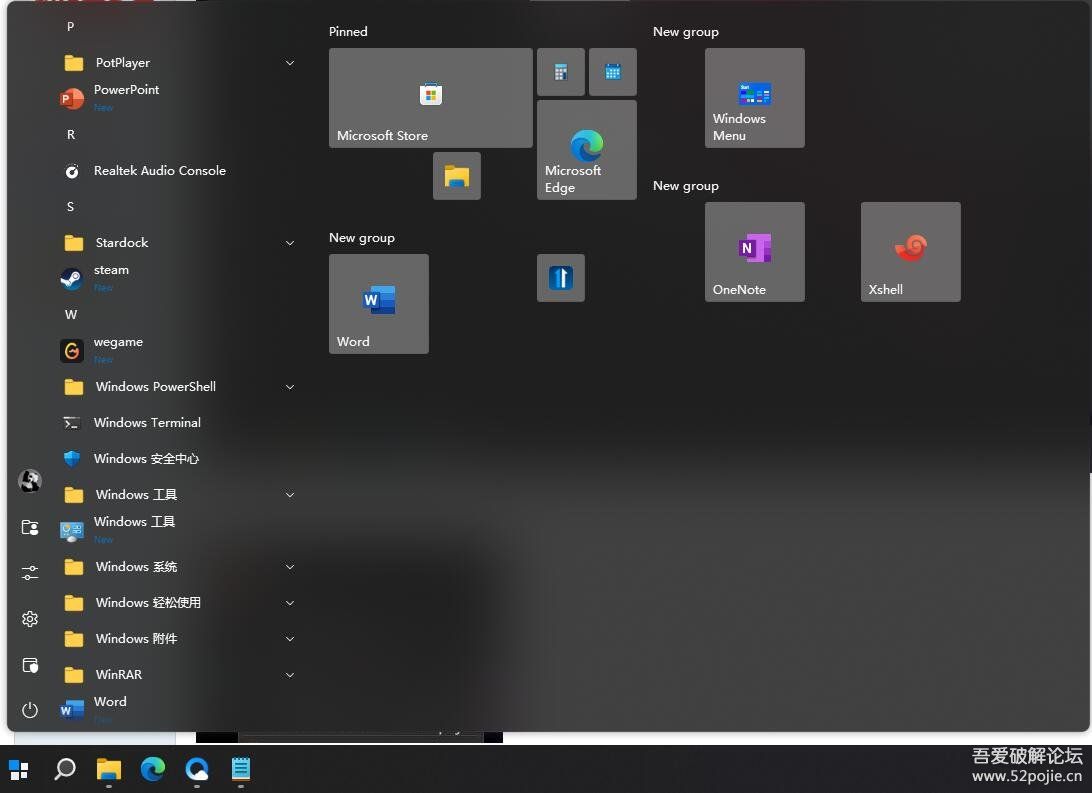Open the Windows Menu tile
Image resolution: width=1092 pixels, height=793 pixels.
point(755,97)
